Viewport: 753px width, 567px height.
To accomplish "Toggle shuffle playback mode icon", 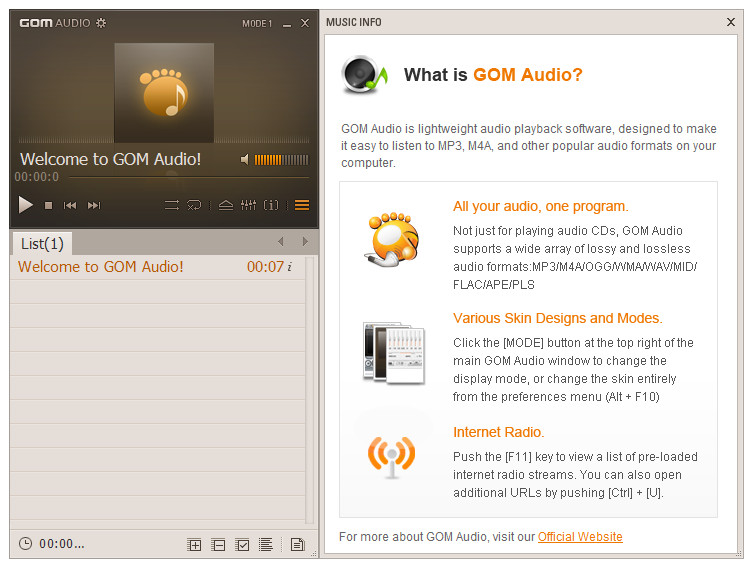I will (x=171, y=205).
